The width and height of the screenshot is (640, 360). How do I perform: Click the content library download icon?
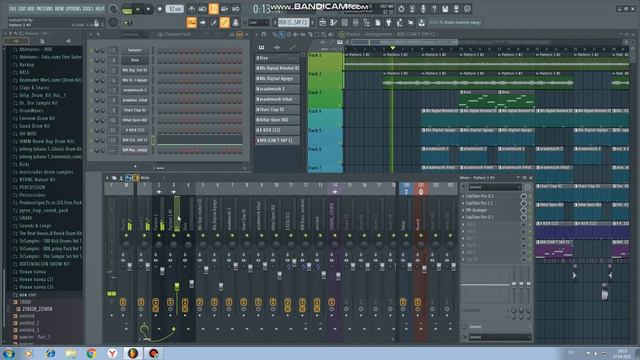(x=422, y=22)
